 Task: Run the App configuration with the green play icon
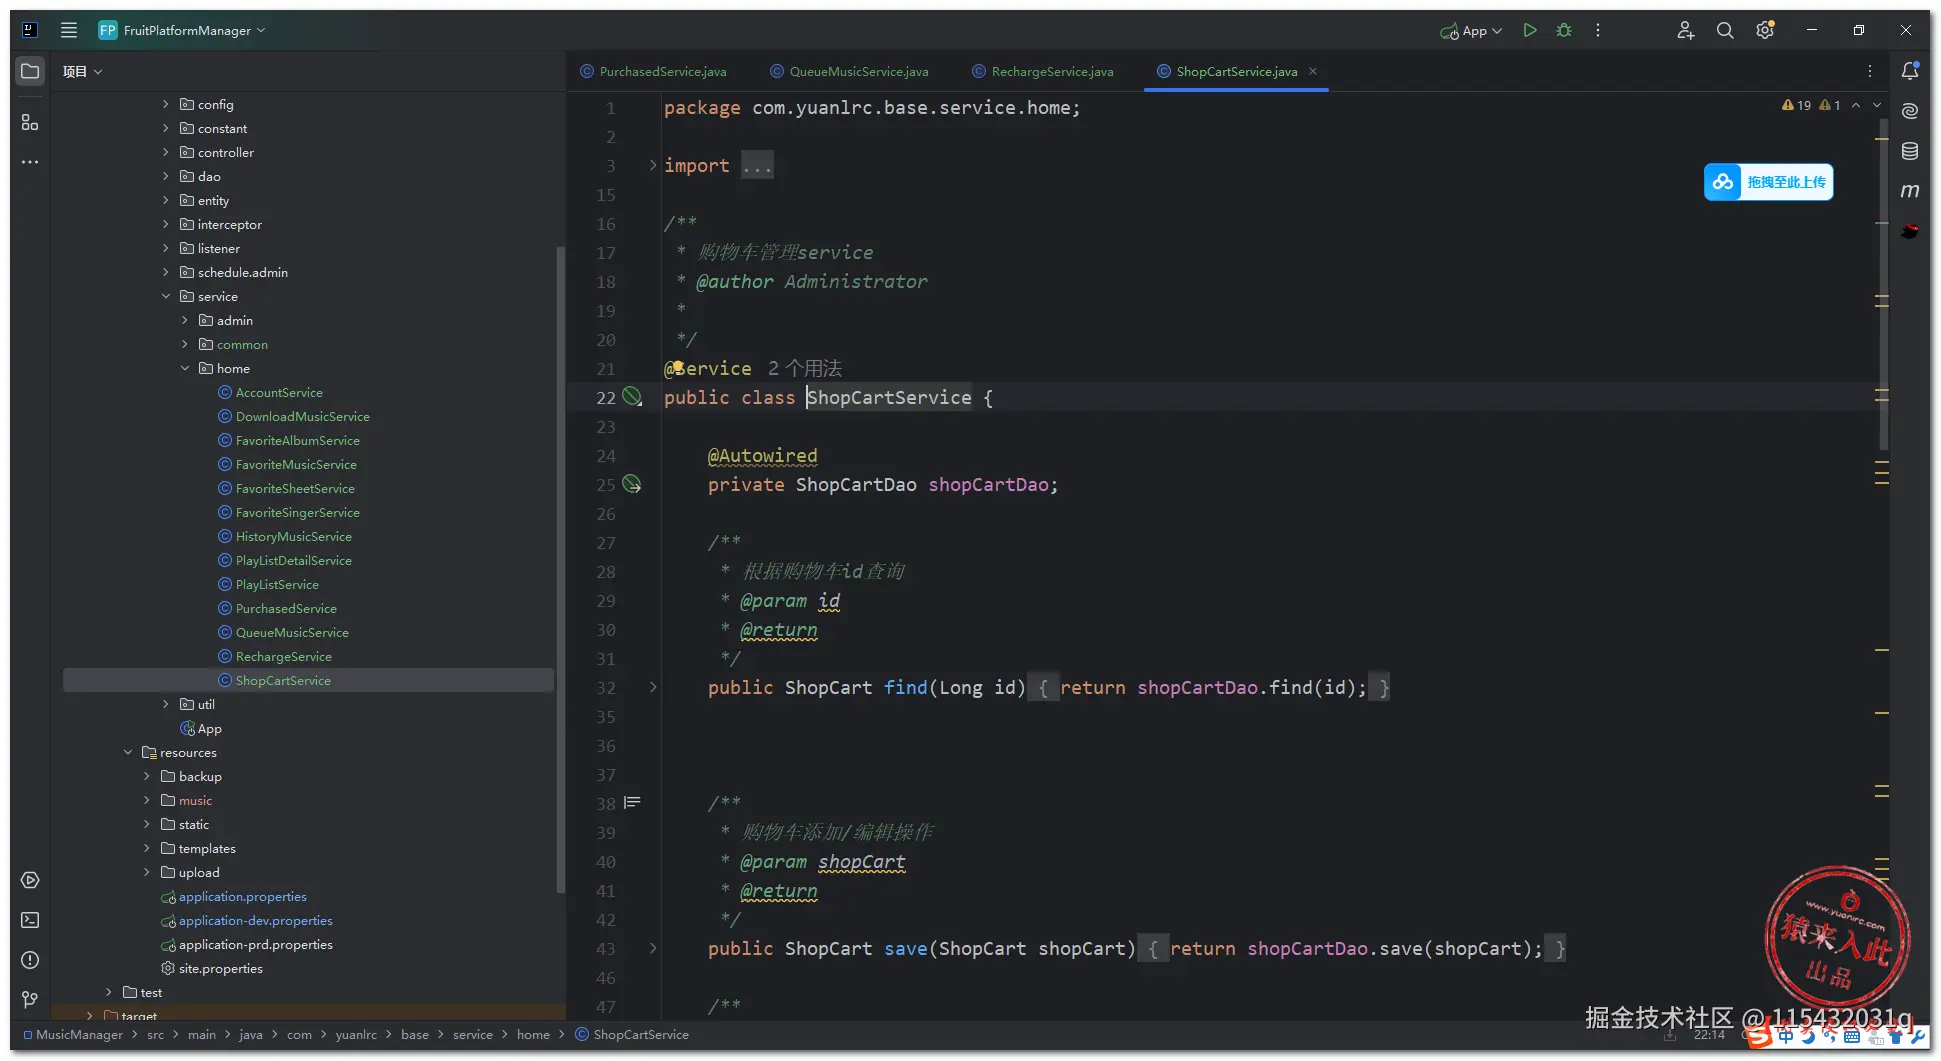1529,31
